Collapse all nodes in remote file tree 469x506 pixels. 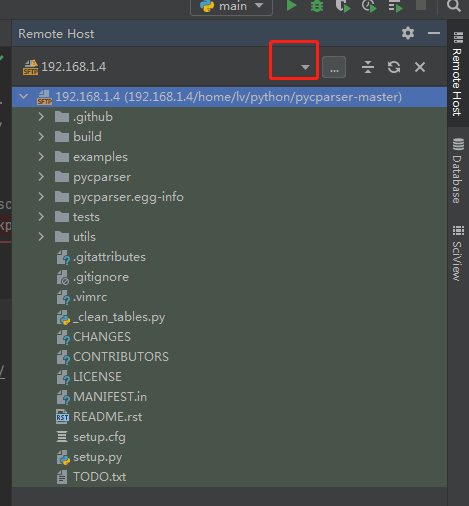(x=368, y=67)
